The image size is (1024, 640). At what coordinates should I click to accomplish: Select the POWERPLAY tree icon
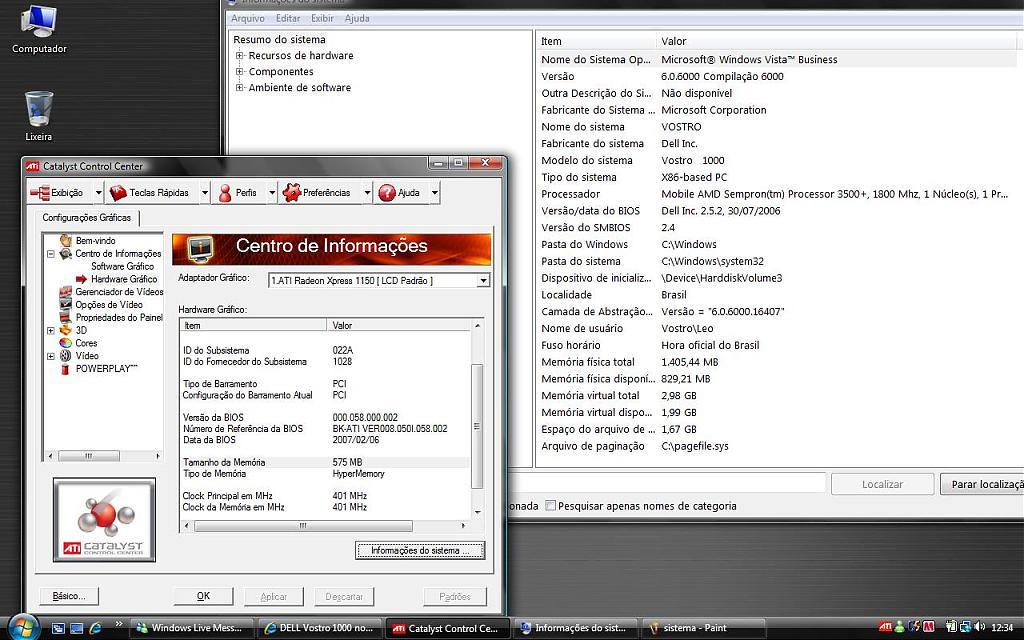point(65,369)
